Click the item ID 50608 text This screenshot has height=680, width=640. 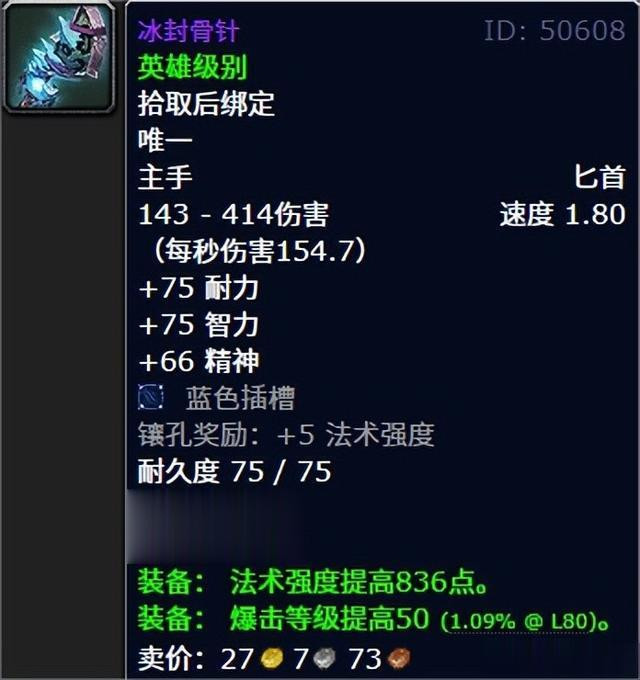pos(554,31)
